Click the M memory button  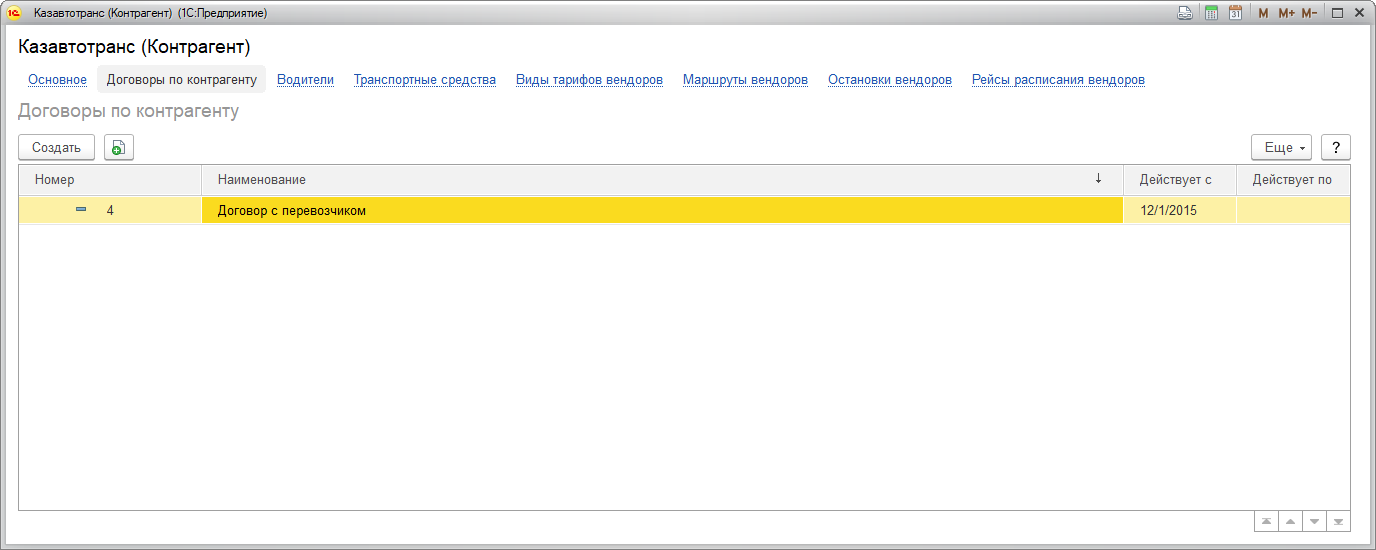click(1263, 13)
